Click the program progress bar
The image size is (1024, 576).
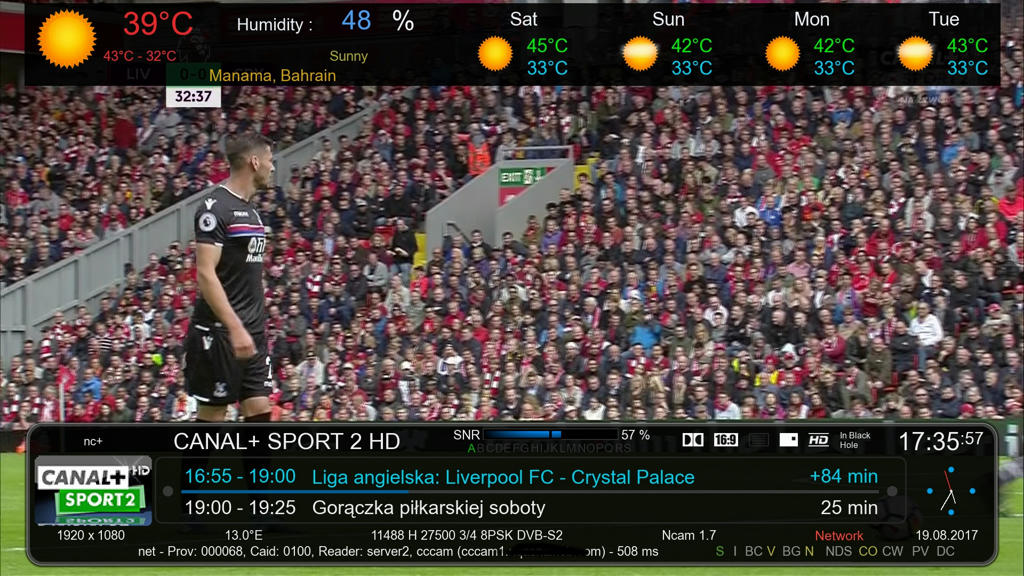coord(530,491)
